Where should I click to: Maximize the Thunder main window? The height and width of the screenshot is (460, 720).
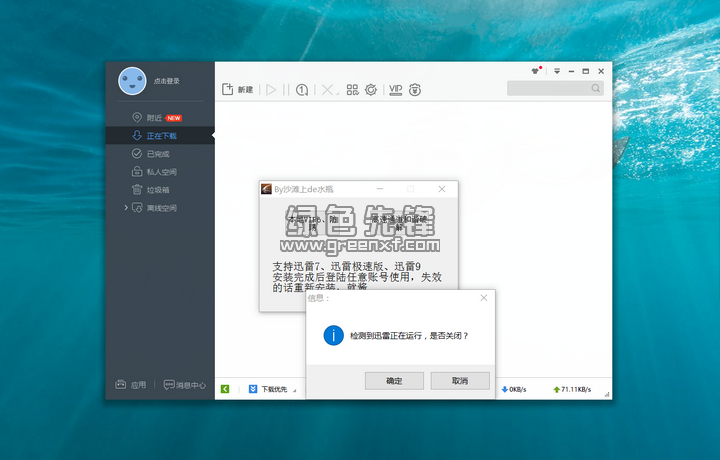(585, 71)
